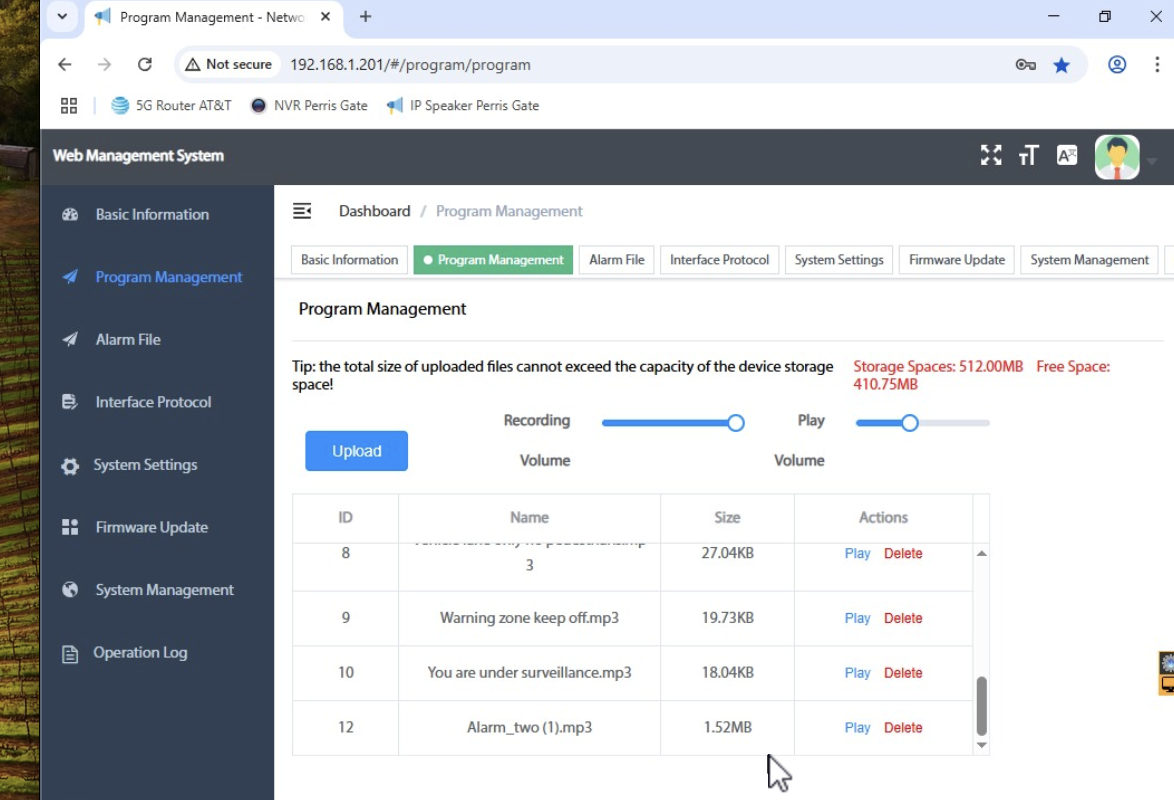Click the System Settings gear icon
This screenshot has width=1174, height=800.
(x=70, y=465)
